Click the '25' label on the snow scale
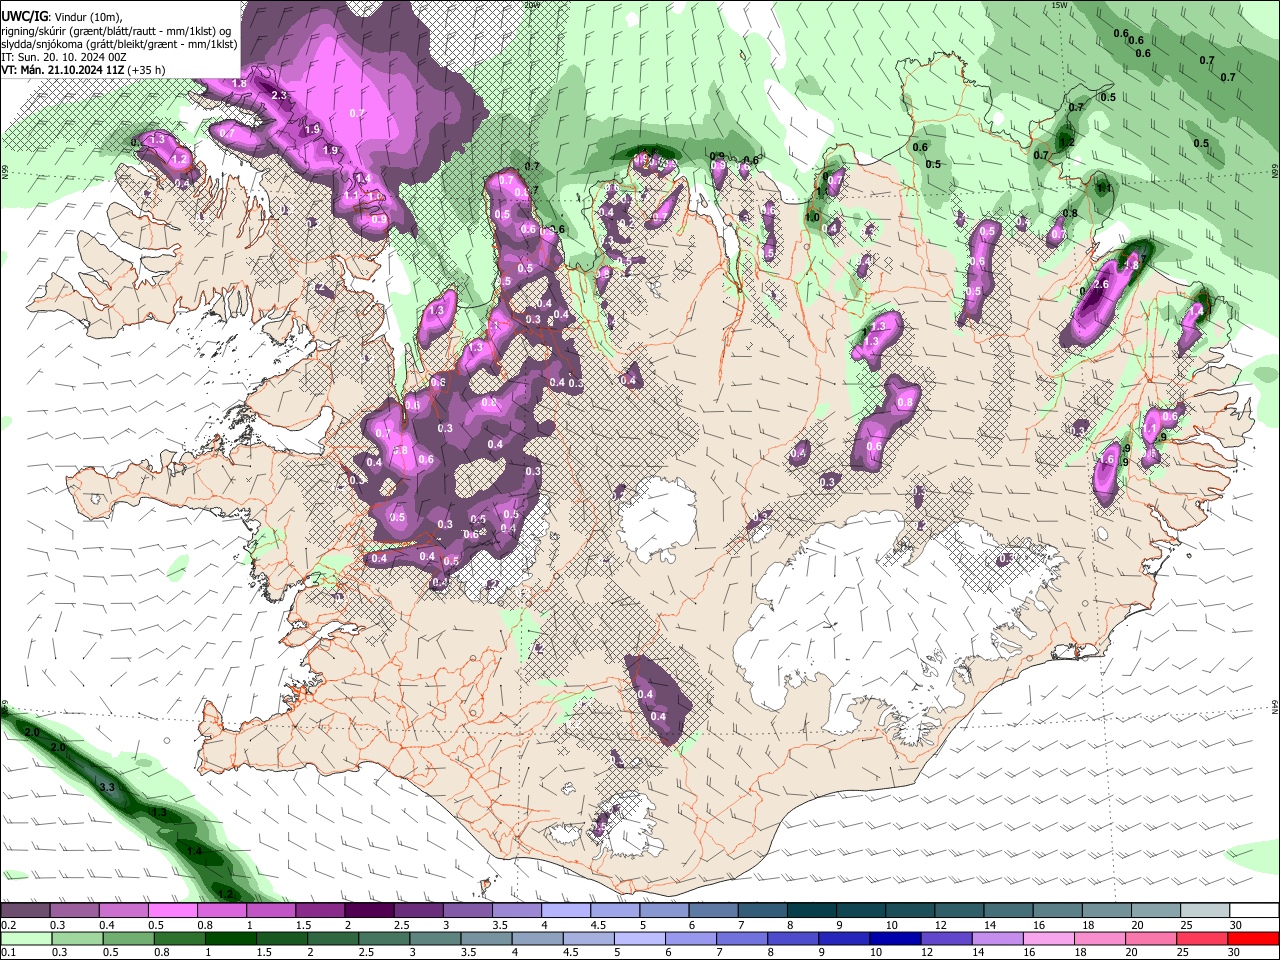1280x960 pixels. (x=1187, y=925)
